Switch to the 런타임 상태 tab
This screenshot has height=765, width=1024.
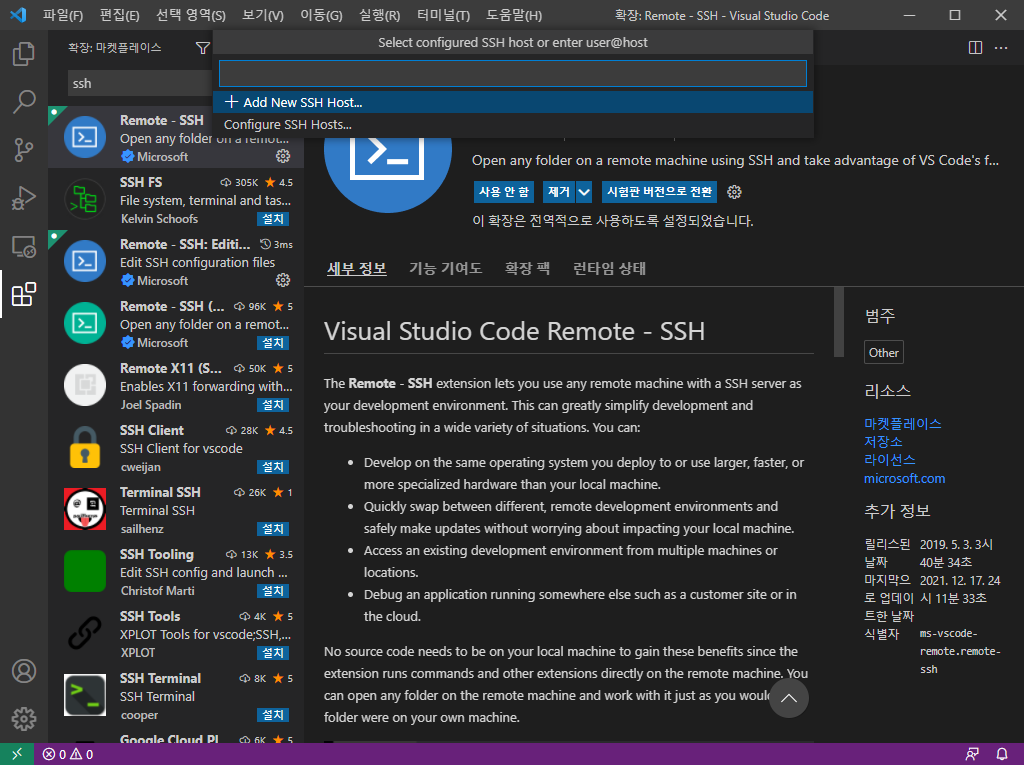609,269
